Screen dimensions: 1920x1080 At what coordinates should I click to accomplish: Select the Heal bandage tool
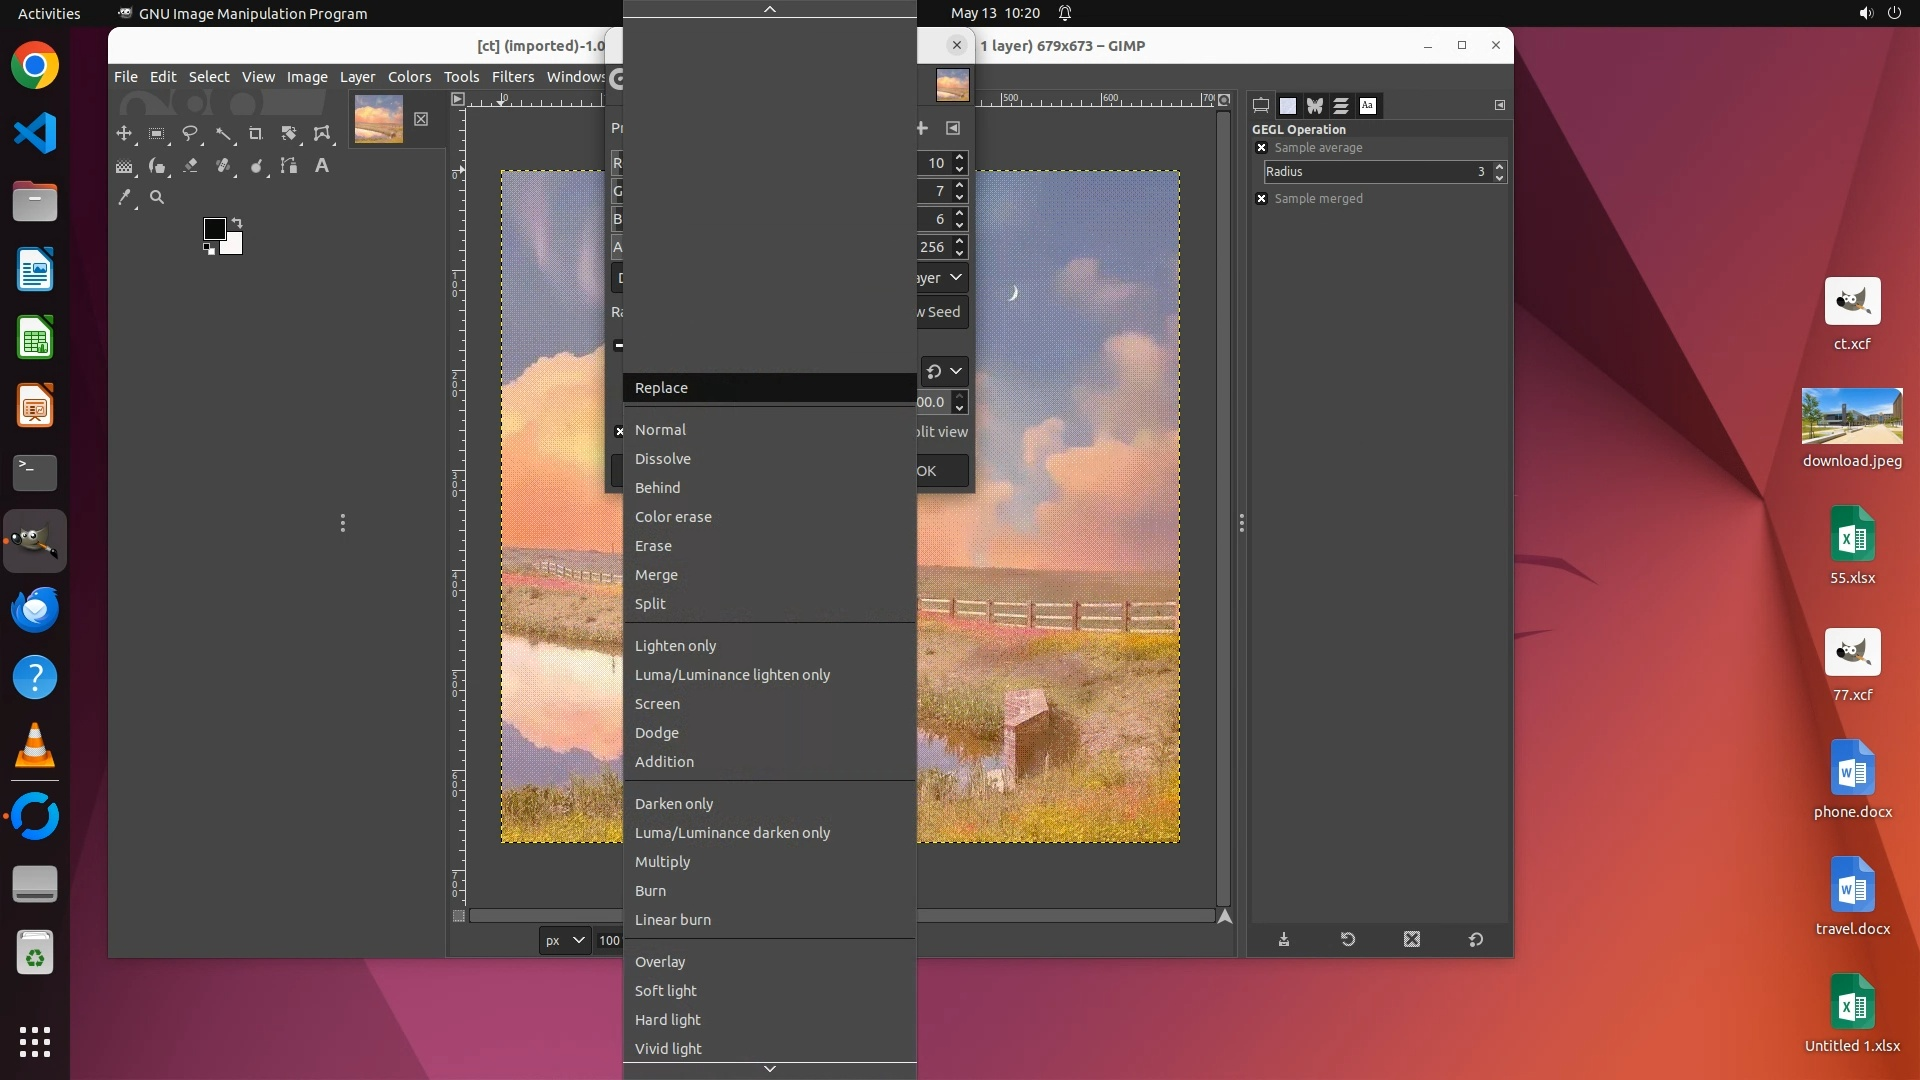(x=223, y=166)
